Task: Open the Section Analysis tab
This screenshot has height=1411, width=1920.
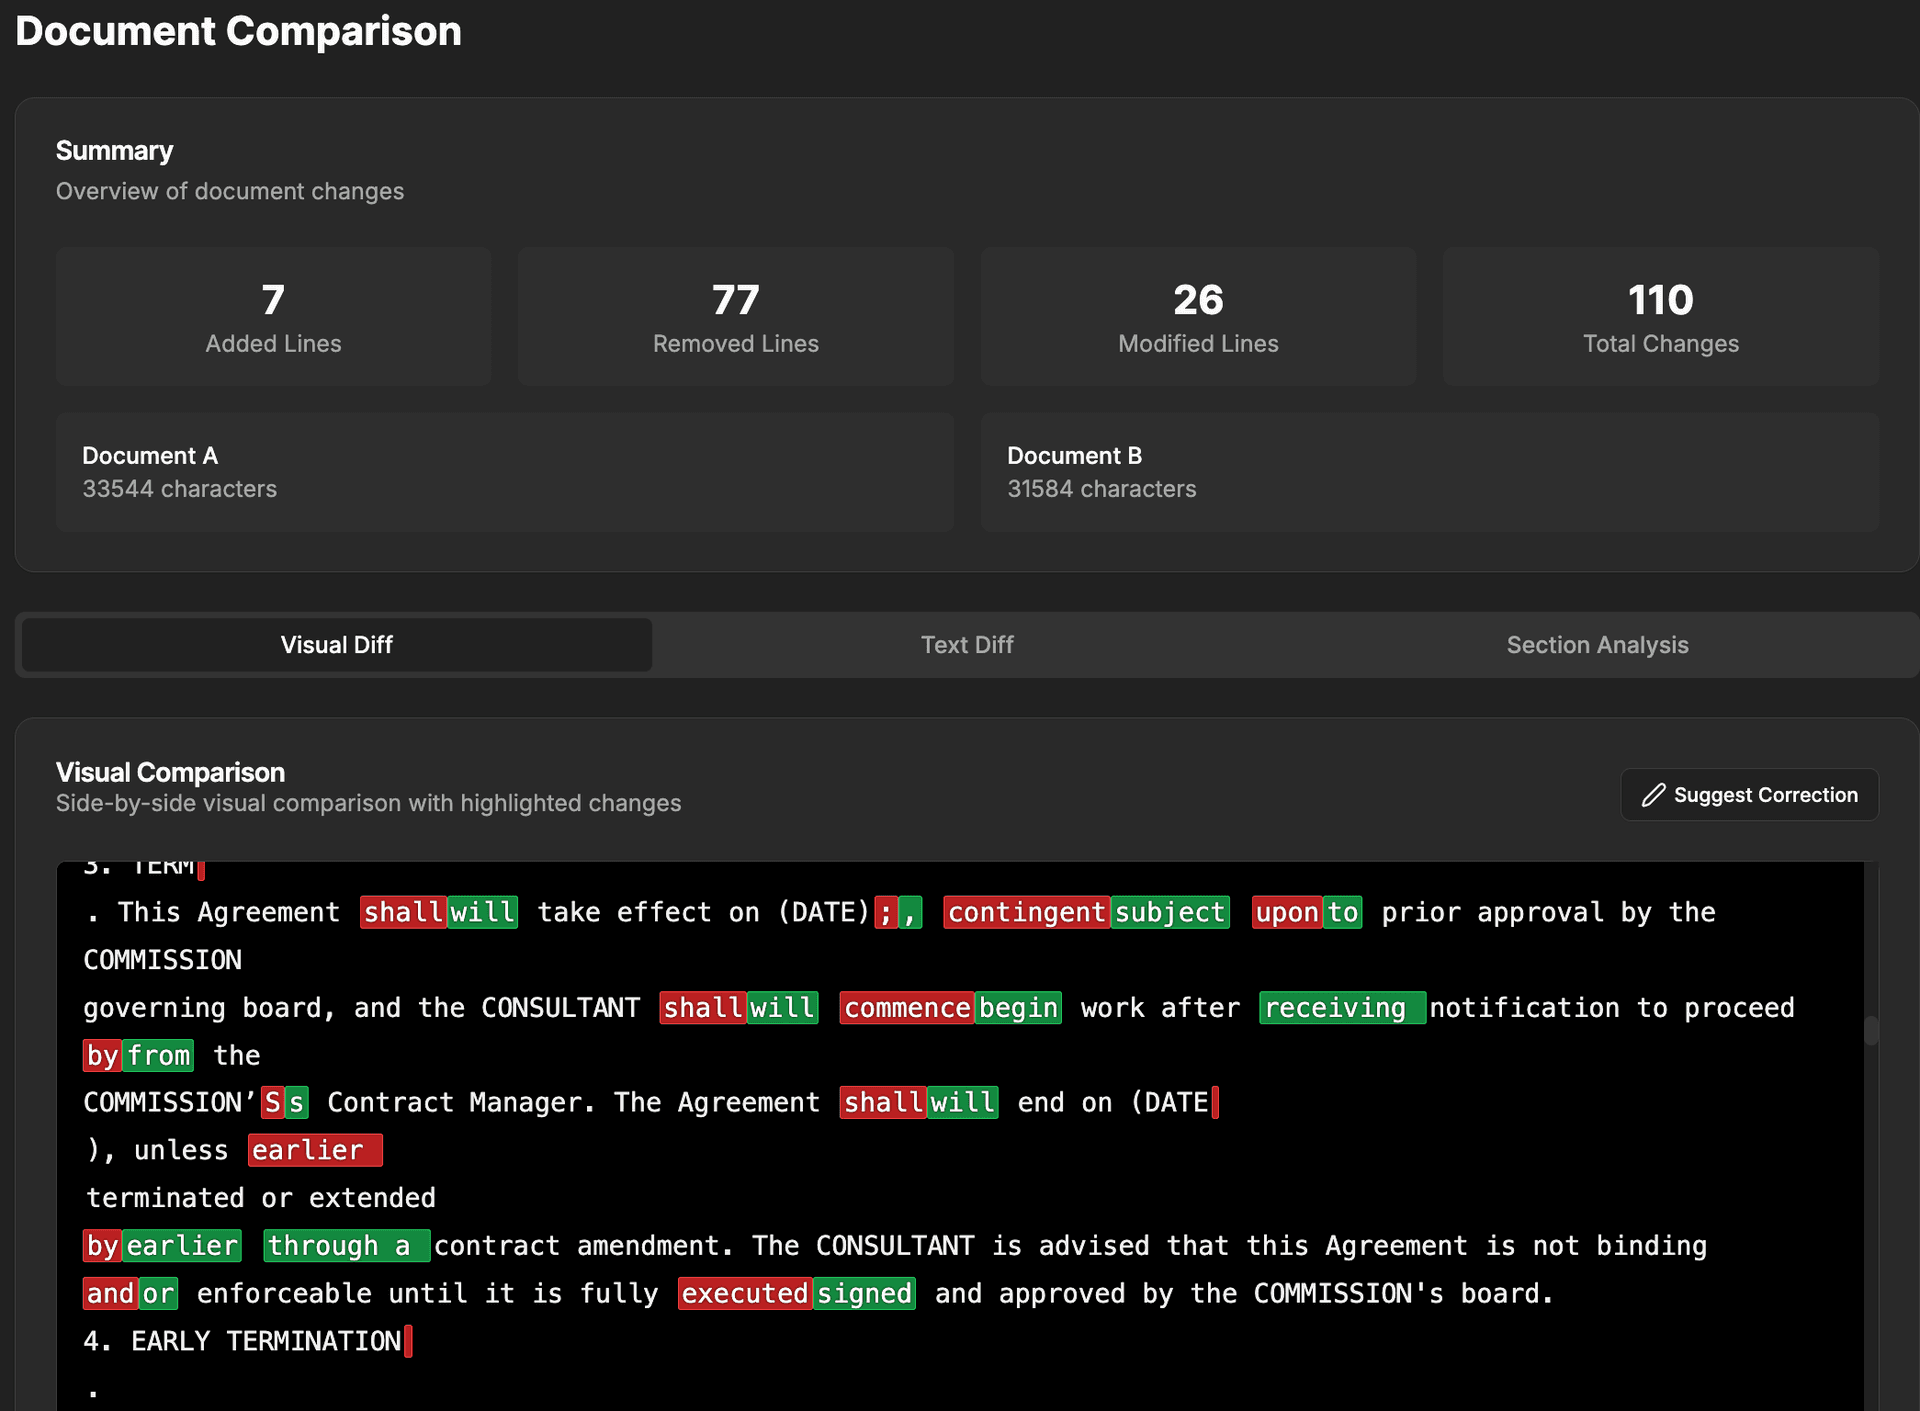Action: coord(1596,645)
